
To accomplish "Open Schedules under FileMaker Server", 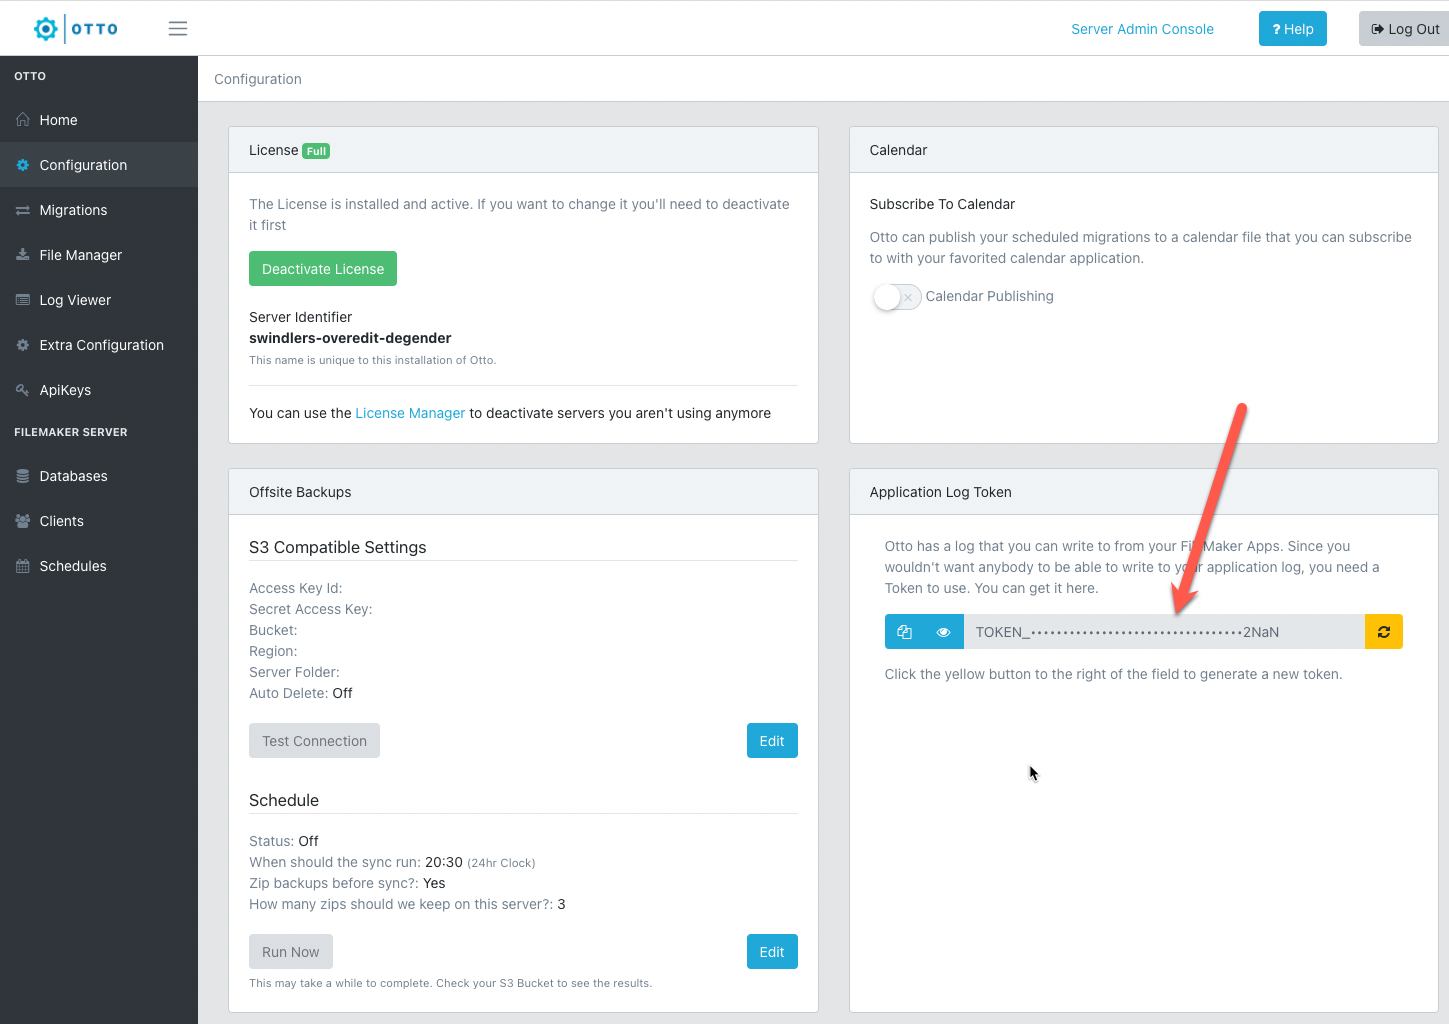I will pyautogui.click(x=99, y=566).
